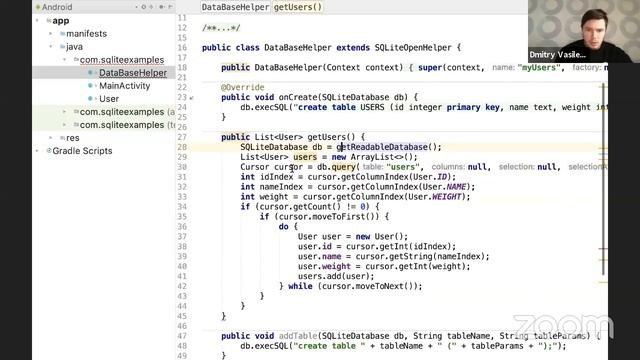Click cursor.moveToFirst() on line 35

click(x=326, y=217)
